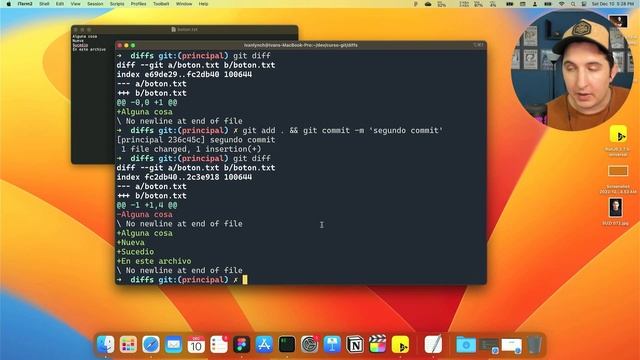640x360 pixels.
Task: Click 'Alguna cosa' text in boton.txt window
Action: (x=84, y=36)
